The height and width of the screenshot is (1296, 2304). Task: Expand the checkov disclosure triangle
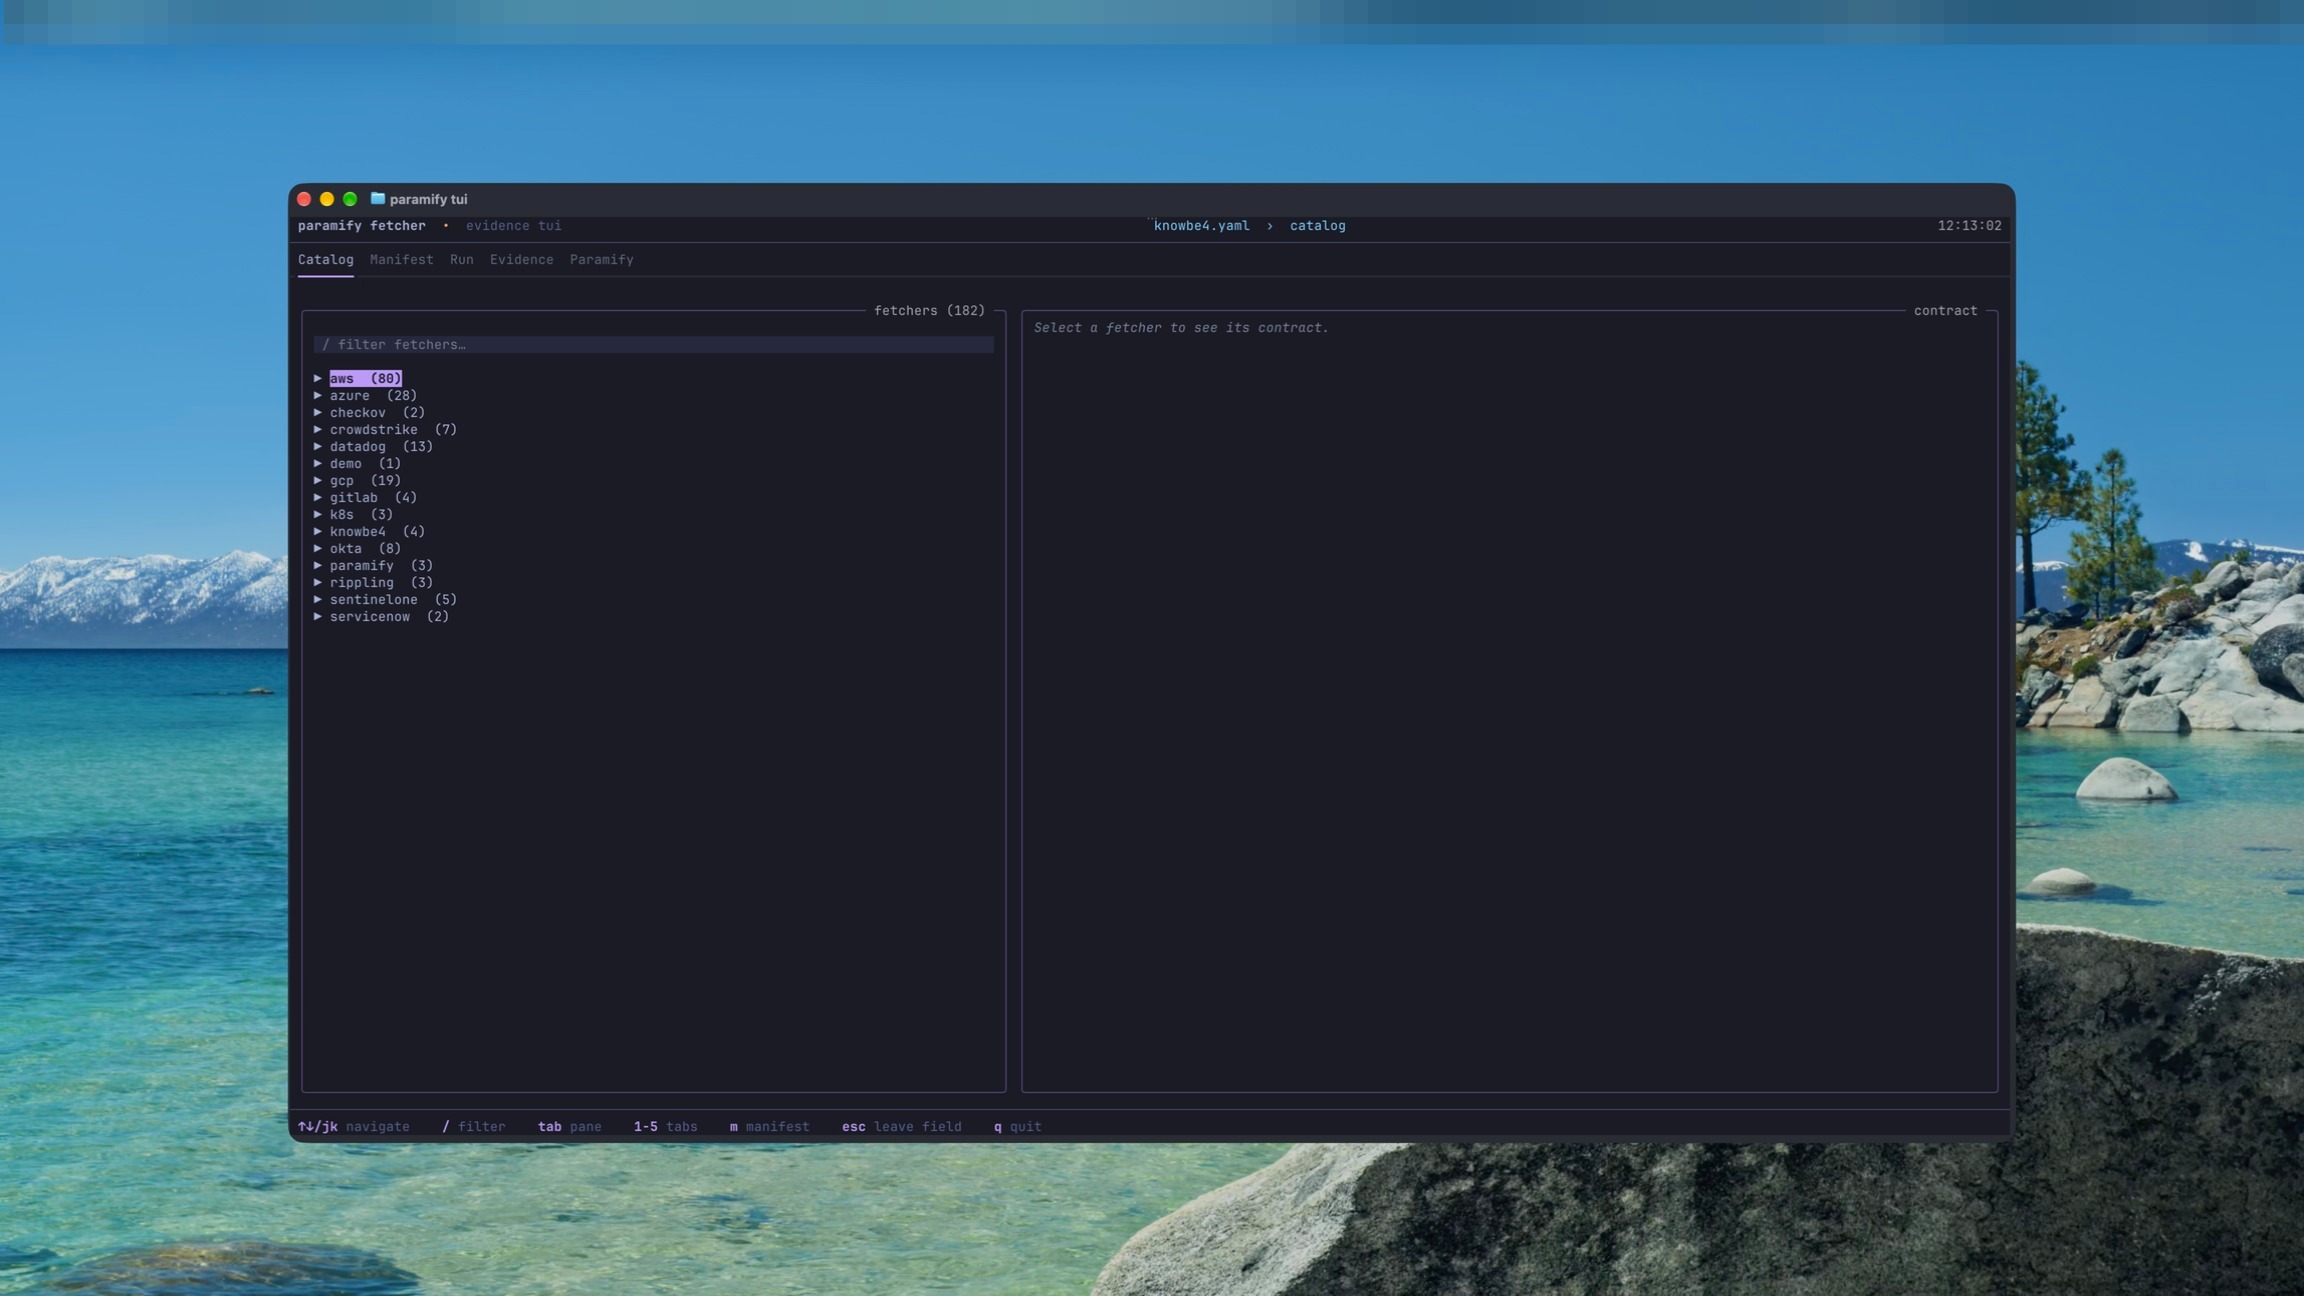tap(318, 412)
